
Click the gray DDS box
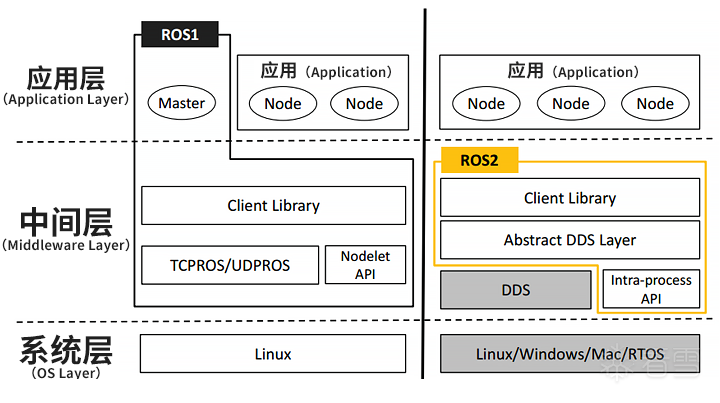tap(516, 290)
